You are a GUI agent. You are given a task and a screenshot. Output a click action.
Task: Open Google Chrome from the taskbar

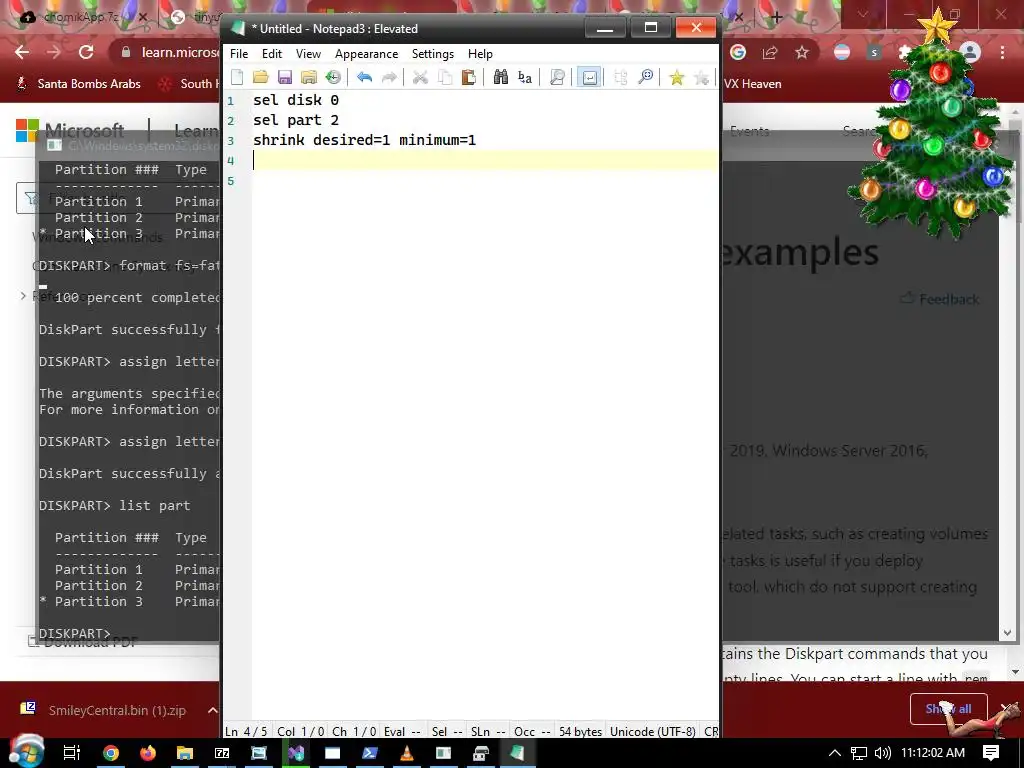[110, 753]
